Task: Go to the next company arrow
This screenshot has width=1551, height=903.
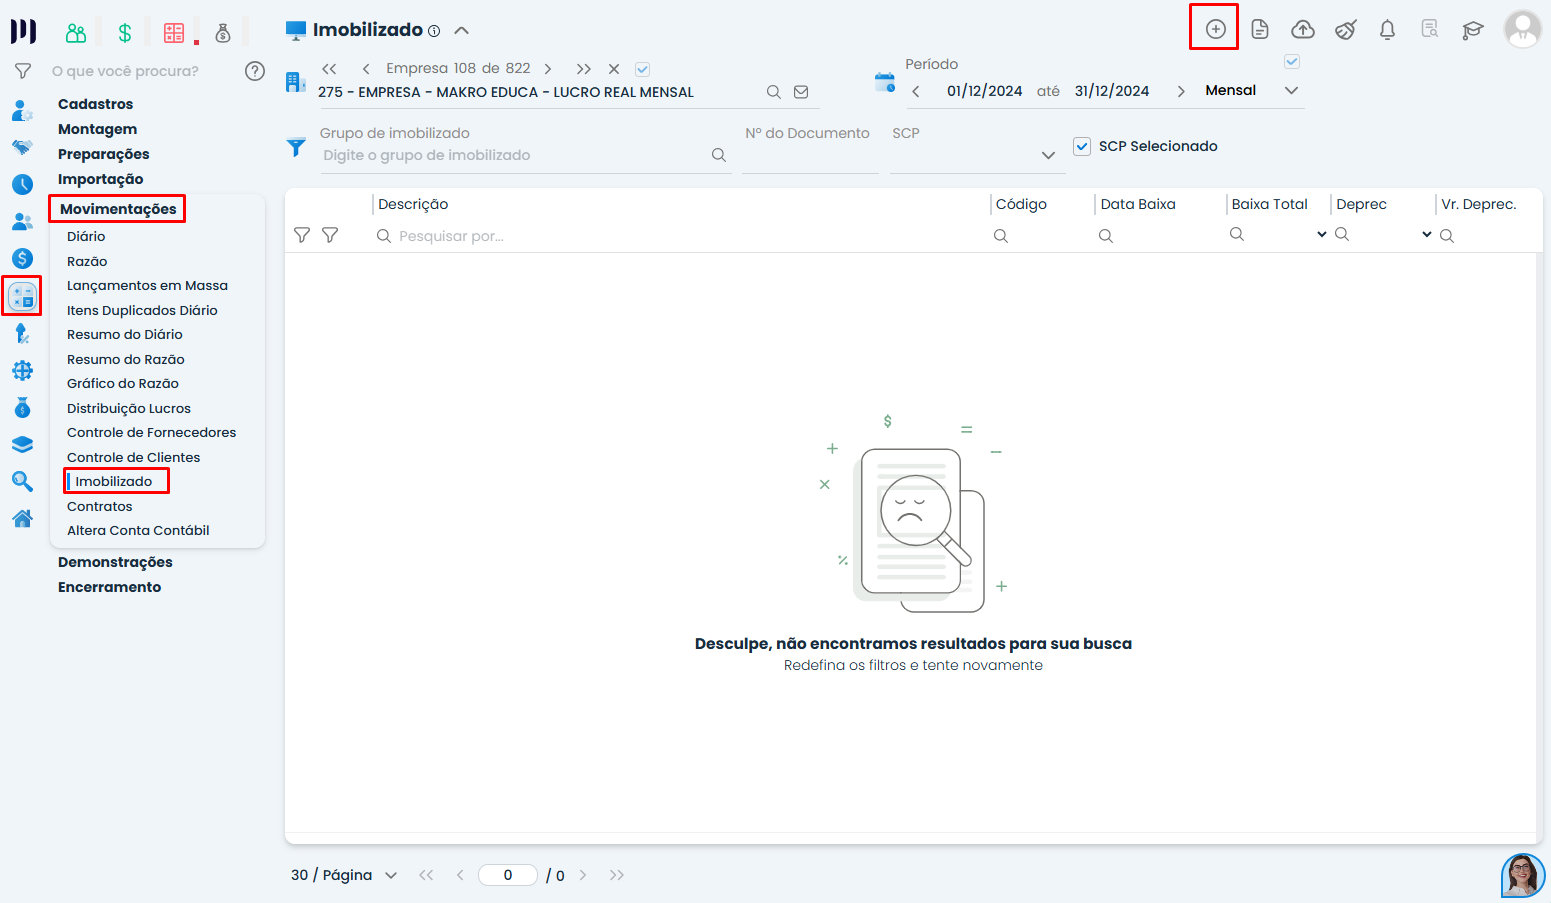Action: tap(548, 69)
